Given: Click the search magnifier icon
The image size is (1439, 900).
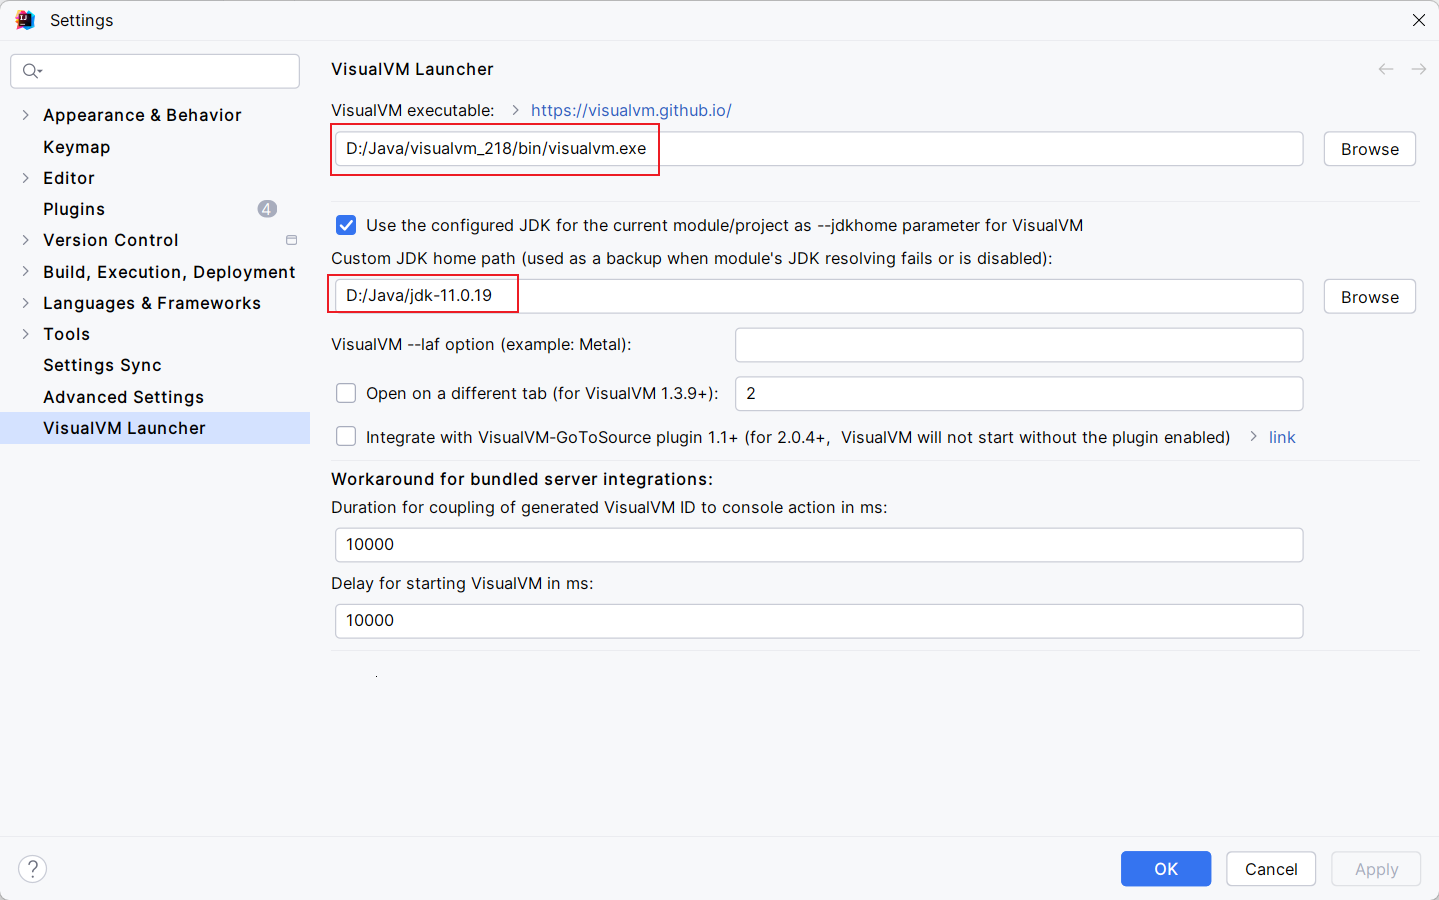Looking at the screenshot, I should tap(31, 71).
